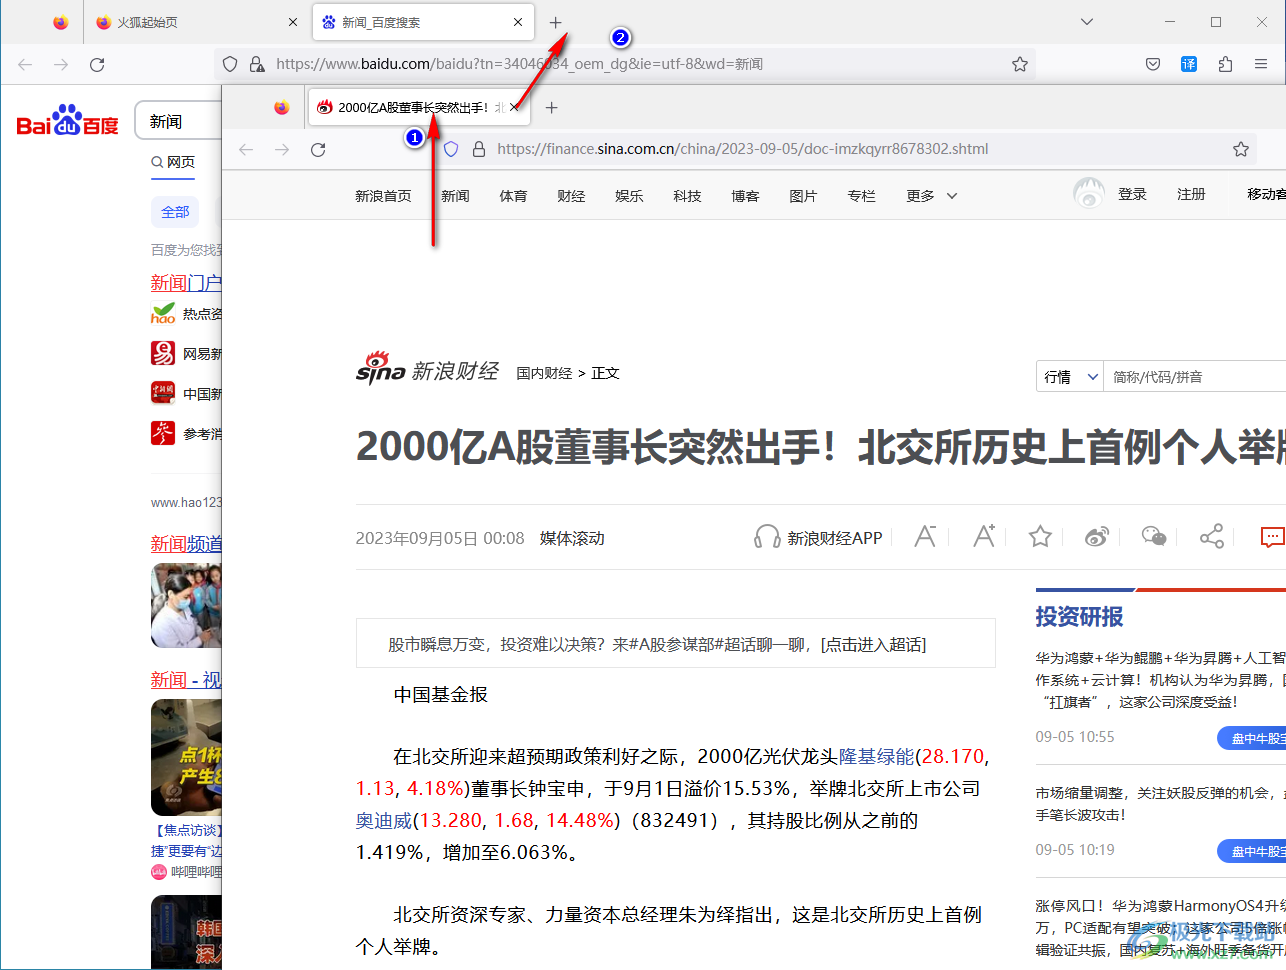List all tabs dropdown arrow in title bar
The image size is (1286, 970).
click(x=1087, y=22)
